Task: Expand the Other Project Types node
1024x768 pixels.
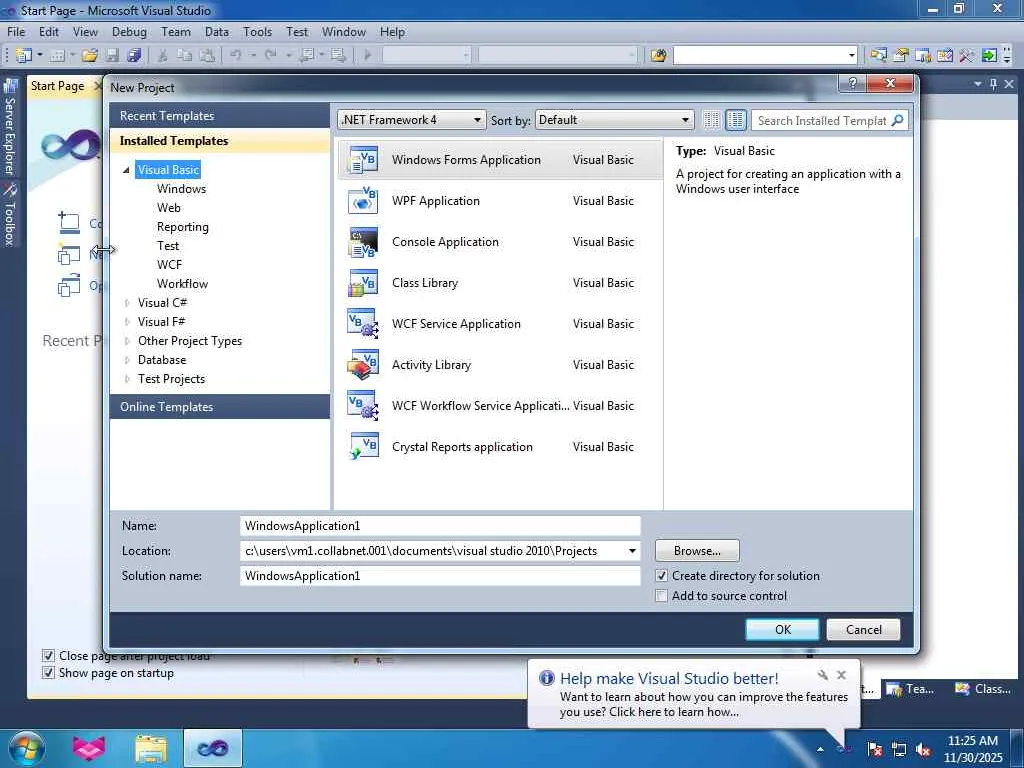Action: [x=127, y=341]
